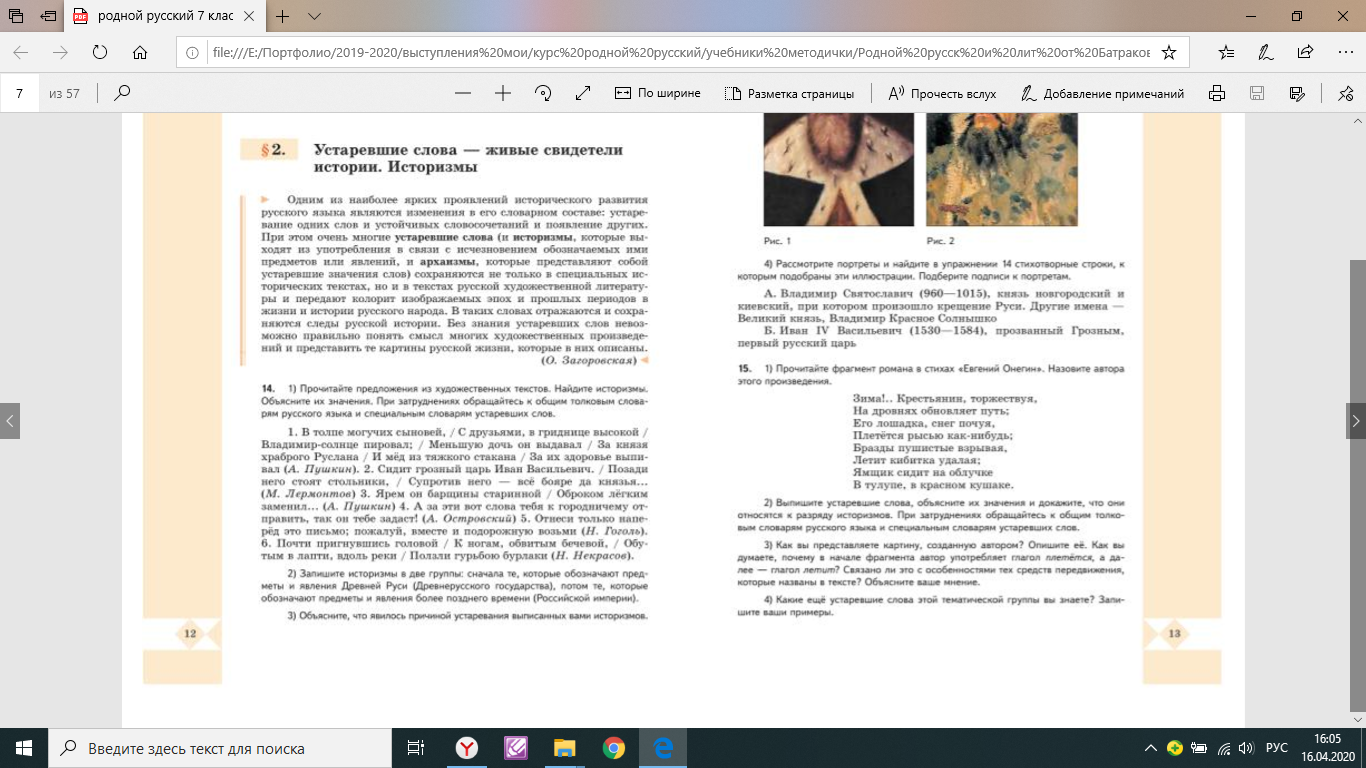Click page number 13 at bottom

1175,632
